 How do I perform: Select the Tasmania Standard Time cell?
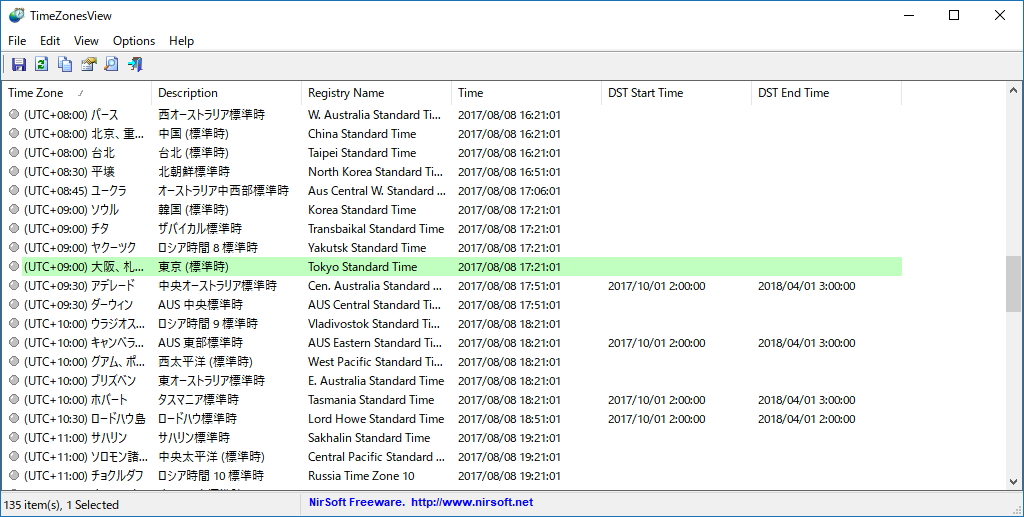pos(371,400)
